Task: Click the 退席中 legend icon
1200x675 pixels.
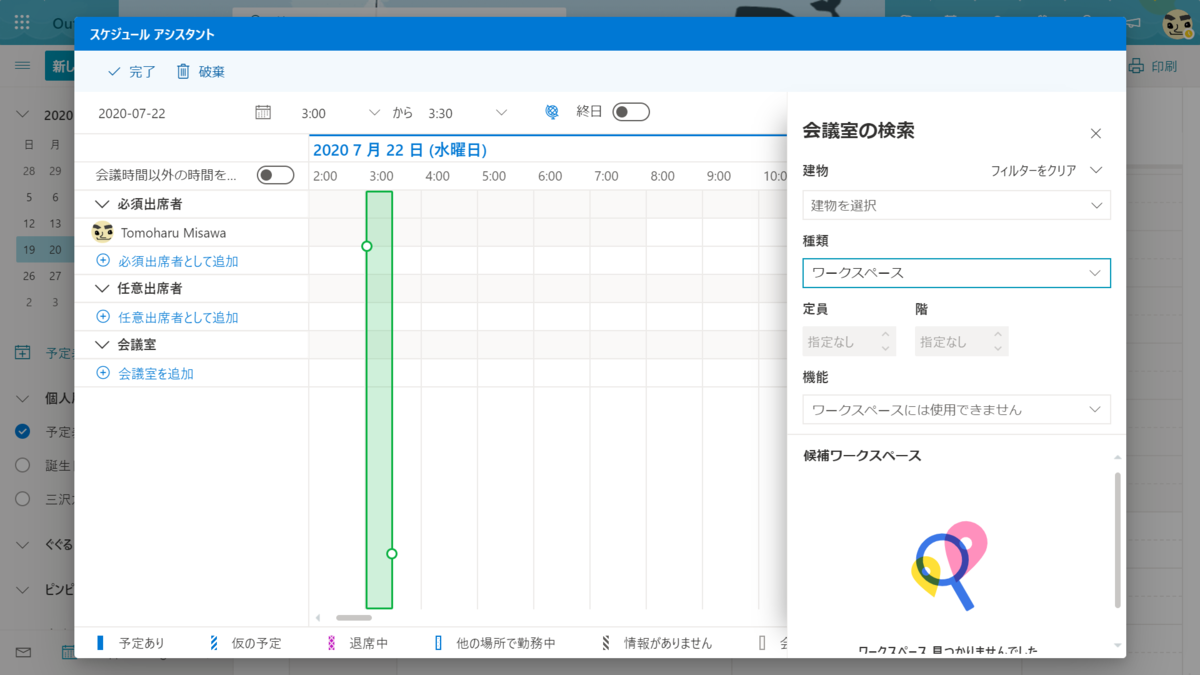Action: [x=332, y=643]
